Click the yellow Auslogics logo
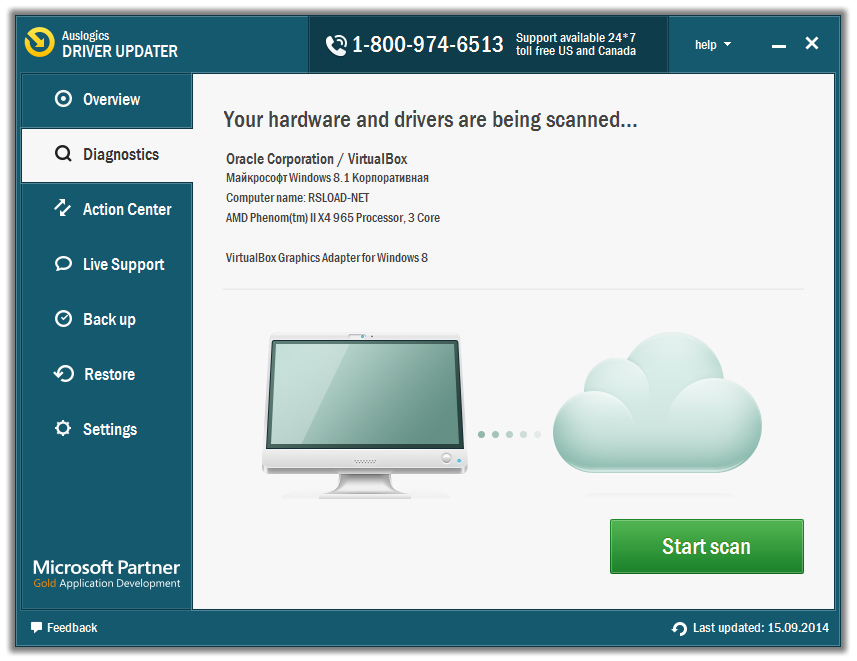 pos(40,43)
